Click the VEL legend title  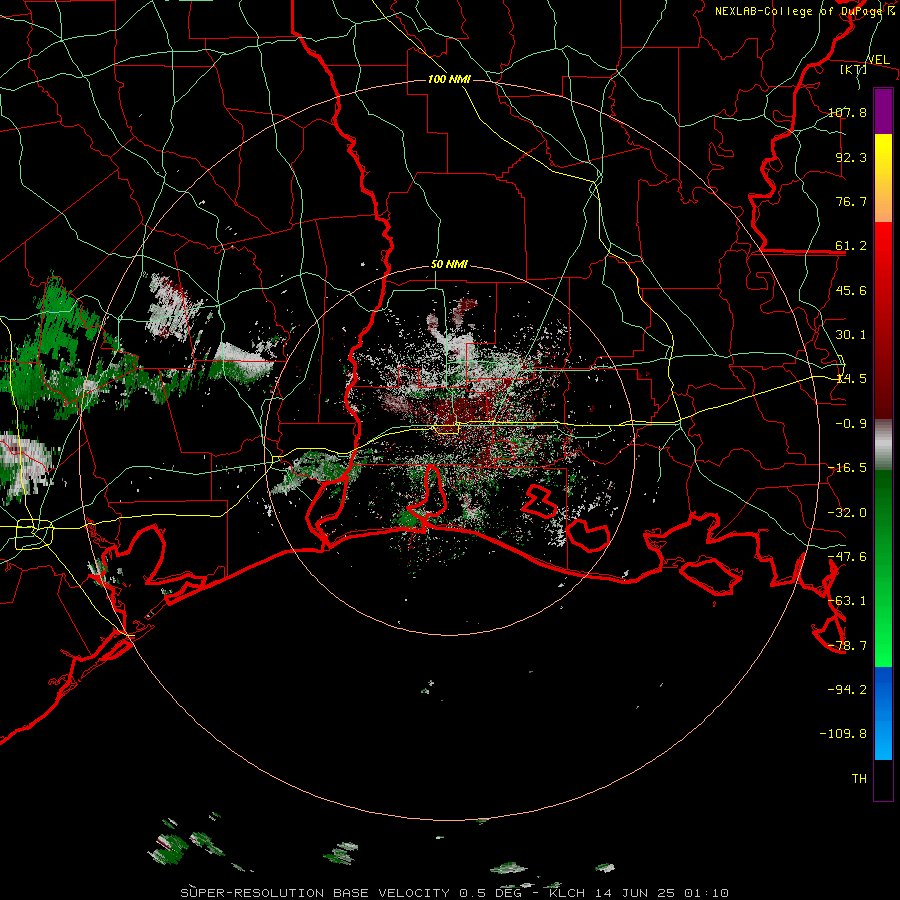point(878,60)
